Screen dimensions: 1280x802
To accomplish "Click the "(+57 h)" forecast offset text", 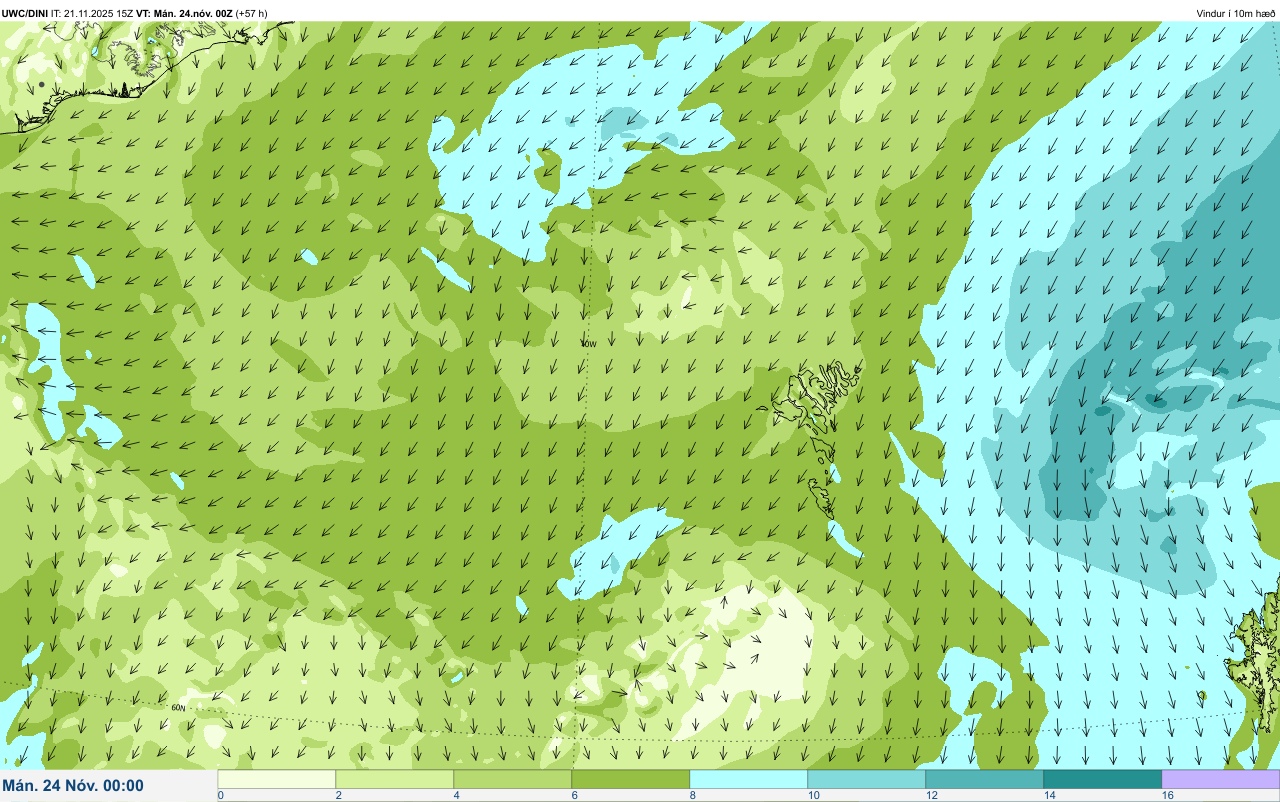I will click(251, 13).
